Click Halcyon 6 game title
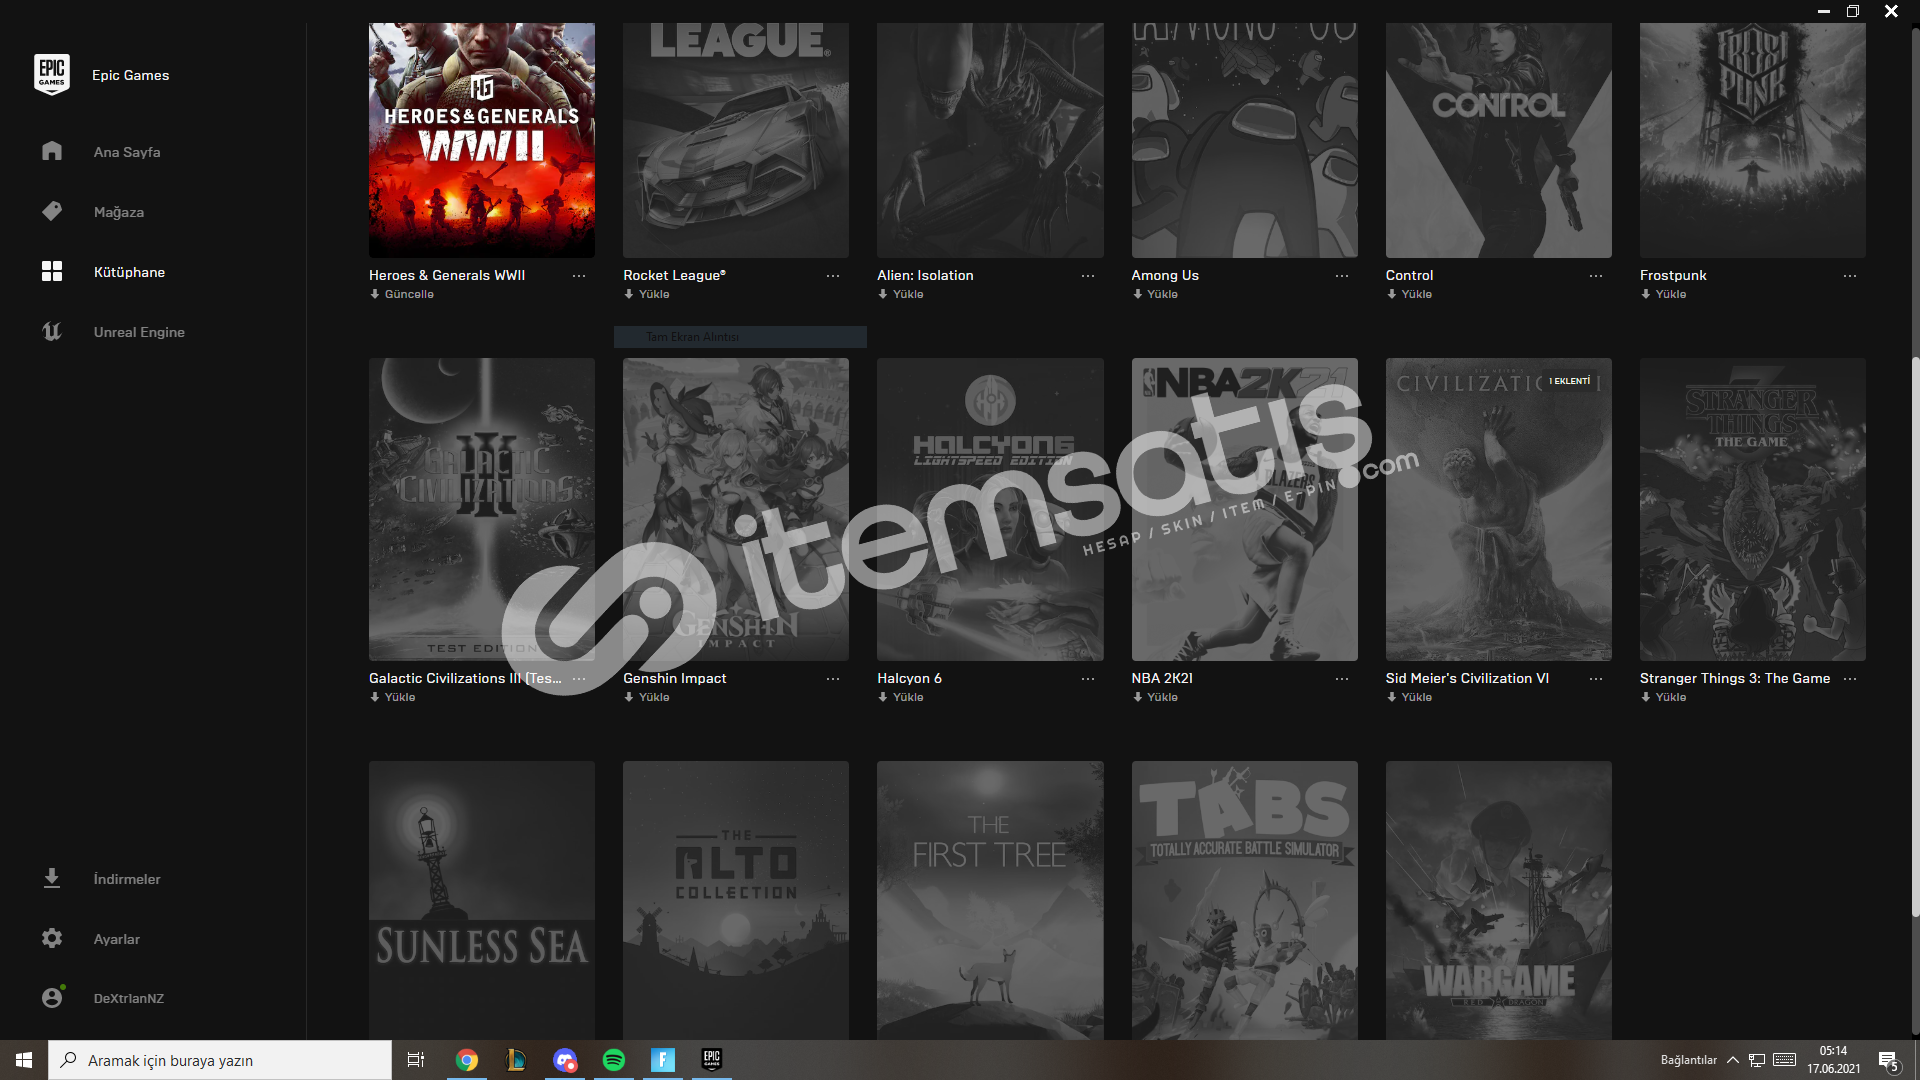The image size is (1920, 1080). click(x=909, y=678)
